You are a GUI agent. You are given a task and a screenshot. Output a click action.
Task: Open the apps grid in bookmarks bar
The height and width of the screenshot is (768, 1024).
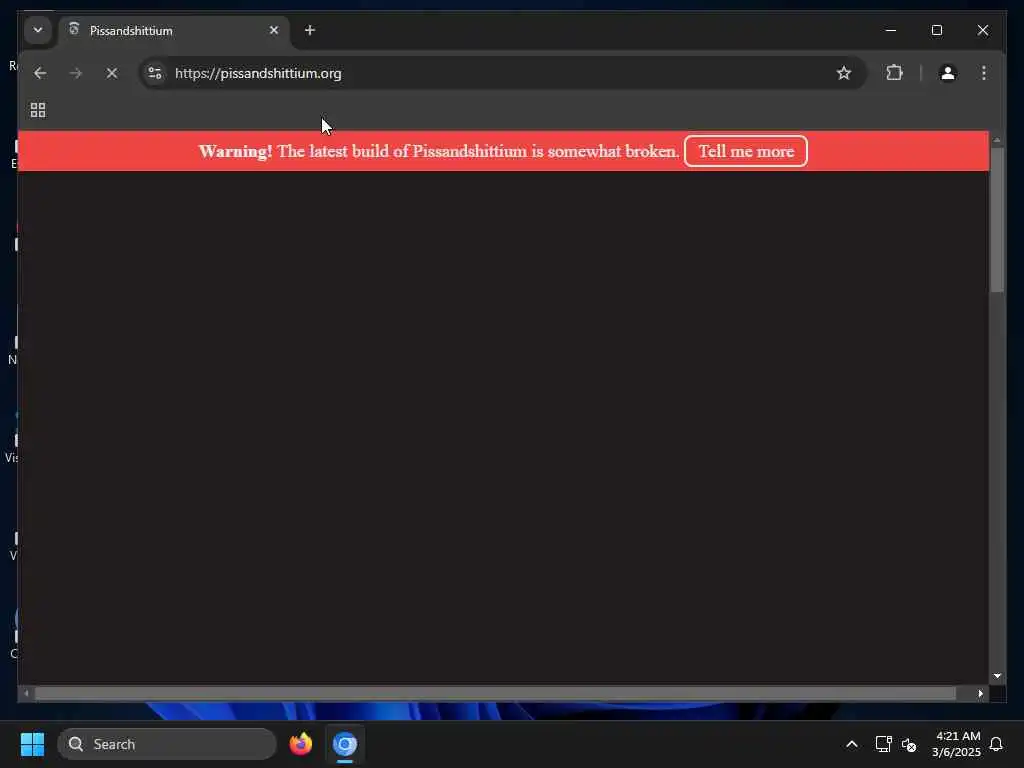click(38, 110)
